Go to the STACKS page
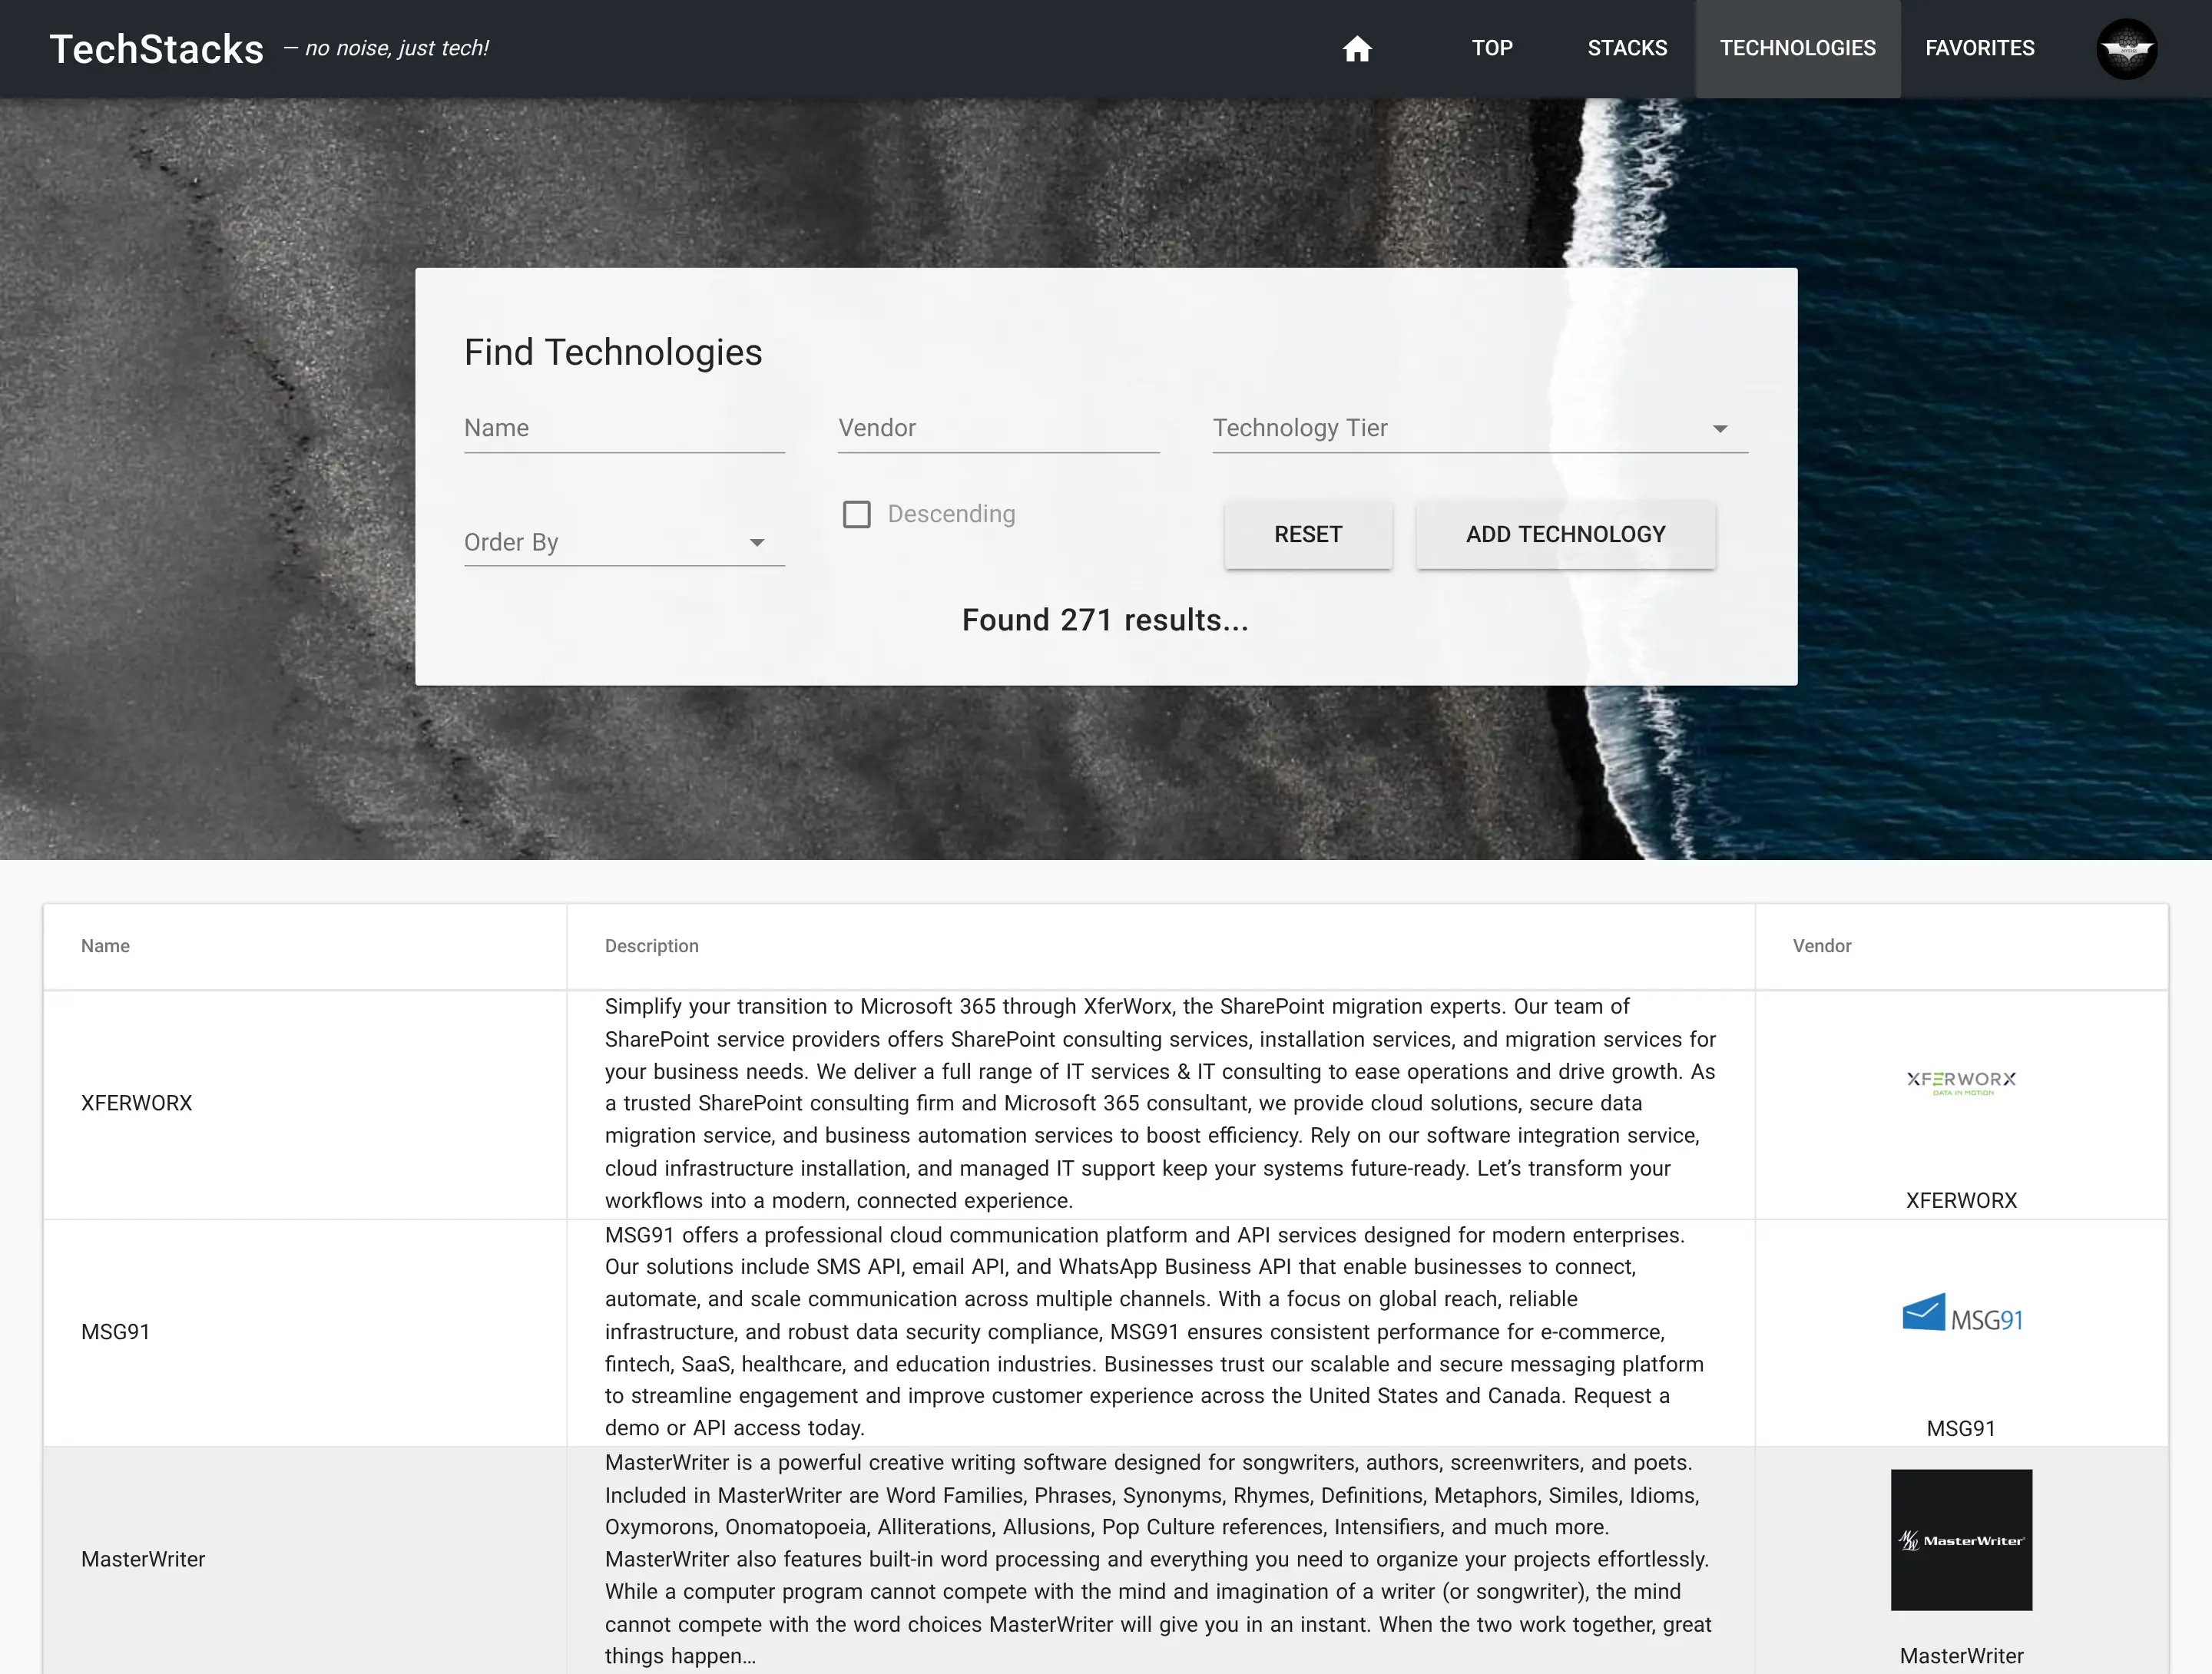Image resolution: width=2212 pixels, height=1674 pixels. click(x=1626, y=49)
